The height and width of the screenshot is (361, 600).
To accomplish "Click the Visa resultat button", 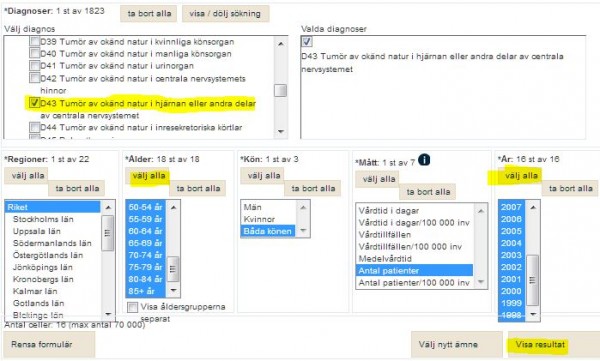I will coord(553,345).
